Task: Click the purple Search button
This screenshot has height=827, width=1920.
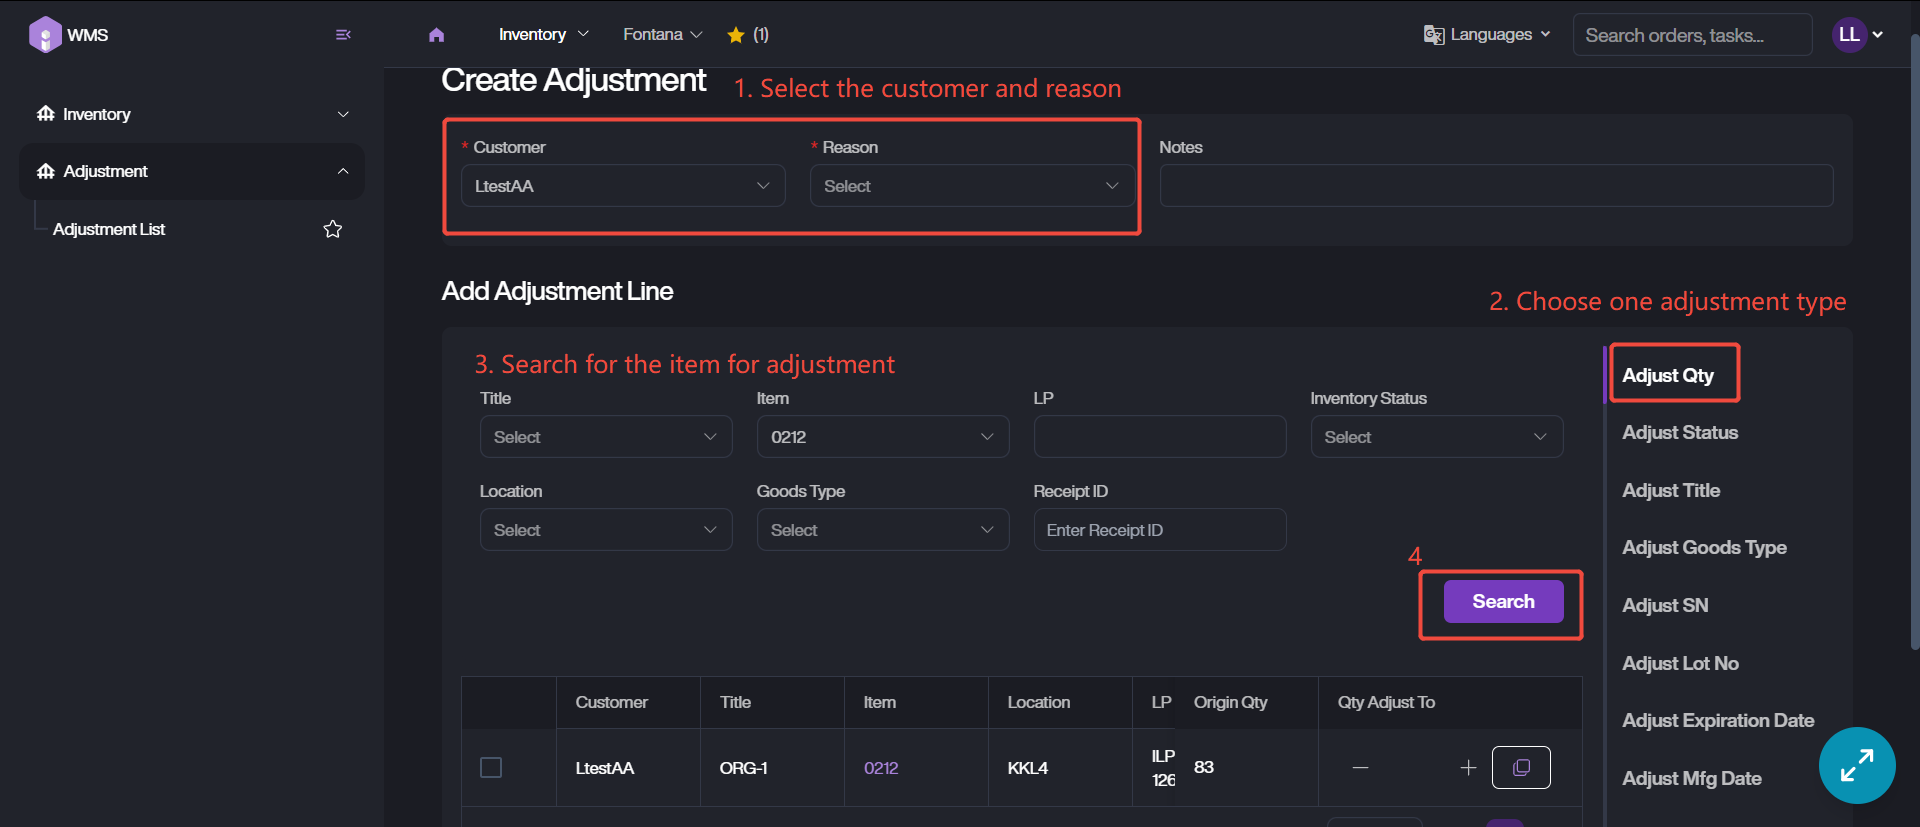Action: tap(1502, 602)
